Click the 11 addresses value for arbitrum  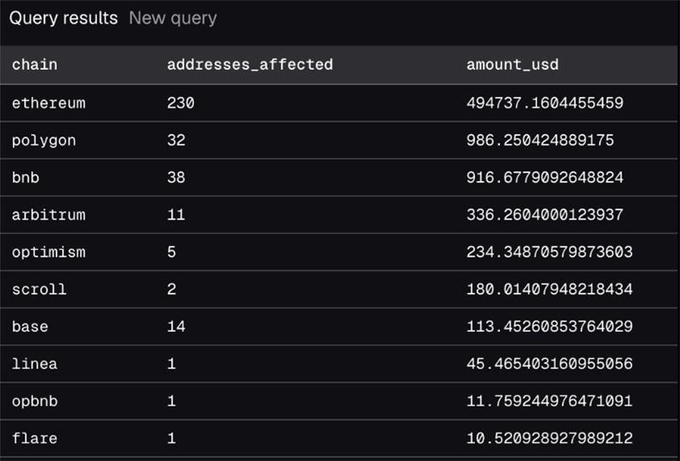point(176,215)
